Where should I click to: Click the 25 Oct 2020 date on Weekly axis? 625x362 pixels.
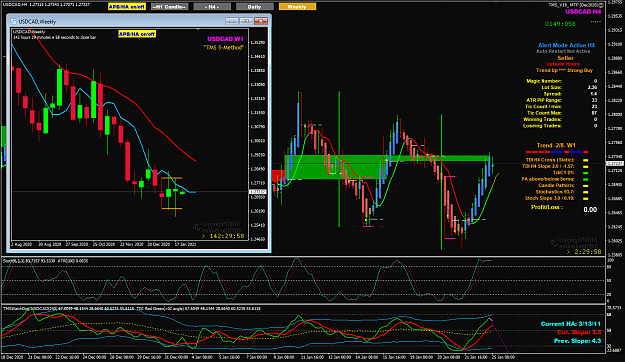104,244
